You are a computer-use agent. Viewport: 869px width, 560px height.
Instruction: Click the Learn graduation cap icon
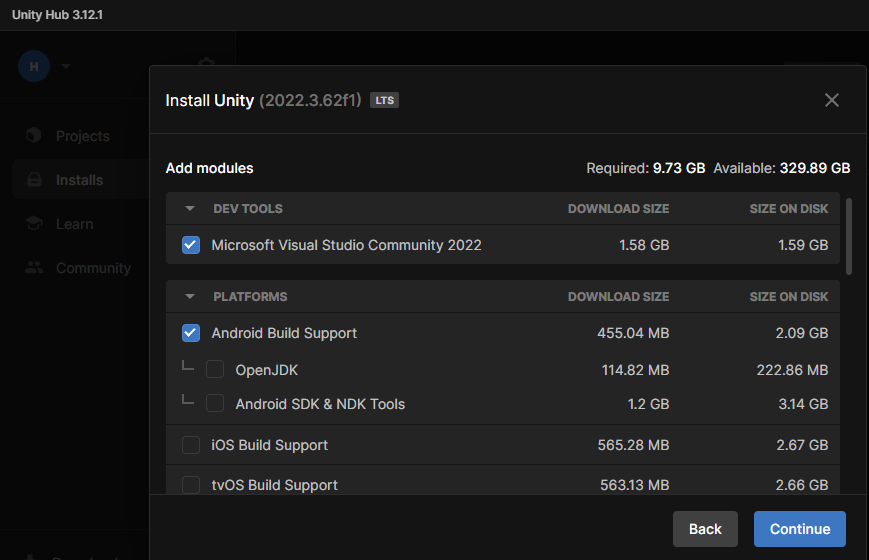pyautogui.click(x=34, y=223)
